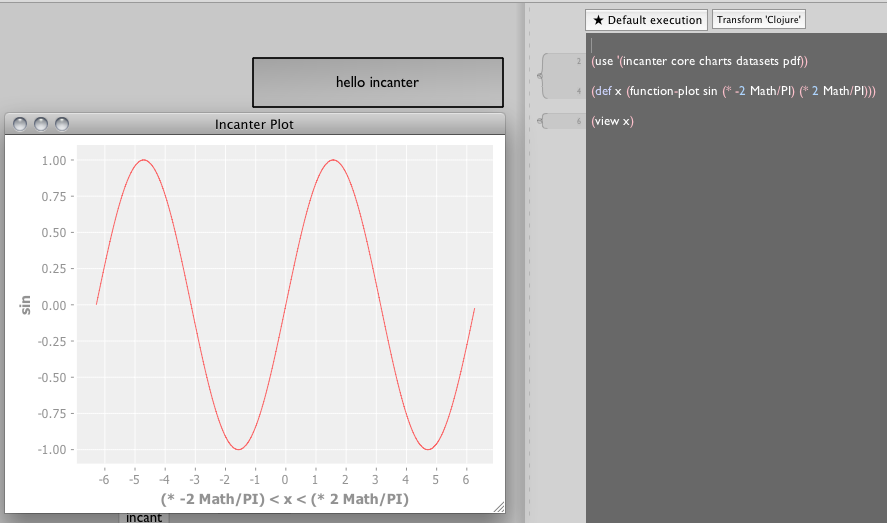Image resolution: width=887 pixels, height=523 pixels.
Task: Select the incant tab below the plot
Action: tap(144, 518)
